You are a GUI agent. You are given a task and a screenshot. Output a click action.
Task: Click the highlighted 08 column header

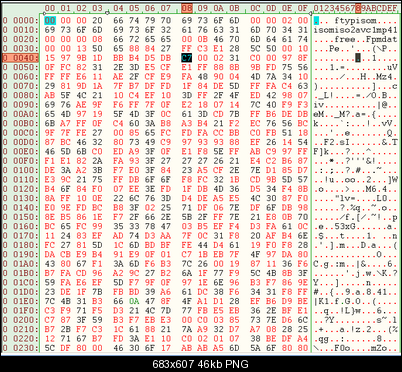point(187,8)
